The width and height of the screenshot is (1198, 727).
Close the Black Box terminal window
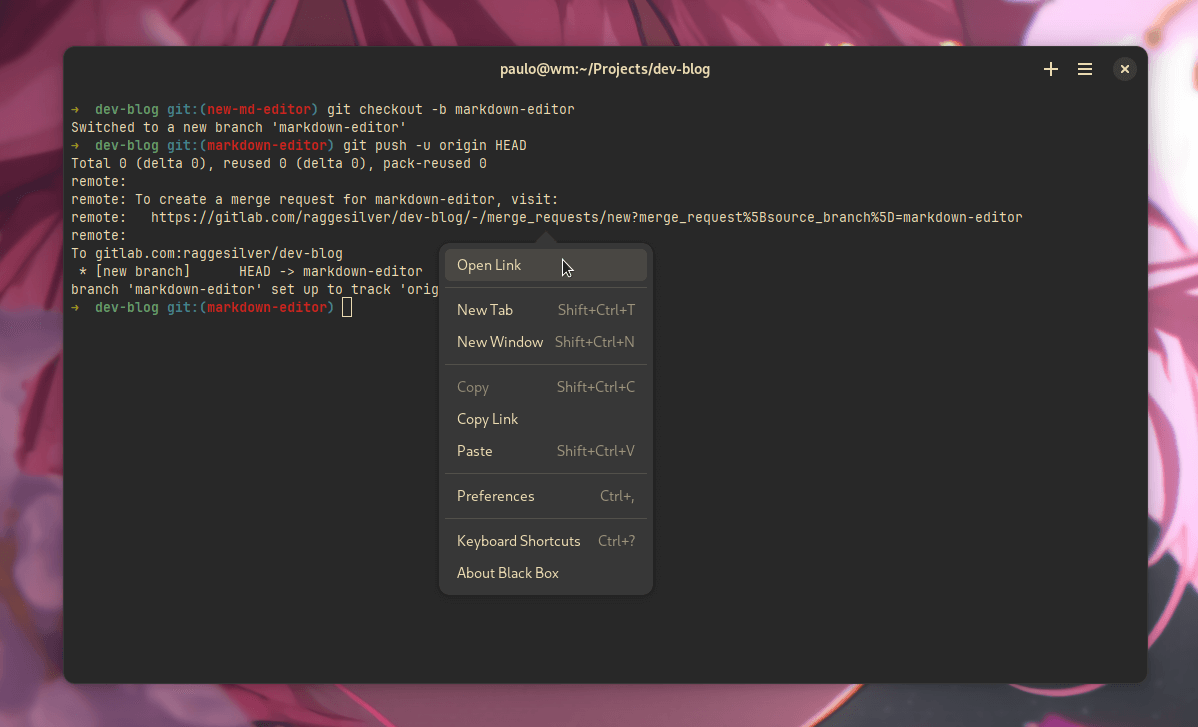coord(1125,69)
